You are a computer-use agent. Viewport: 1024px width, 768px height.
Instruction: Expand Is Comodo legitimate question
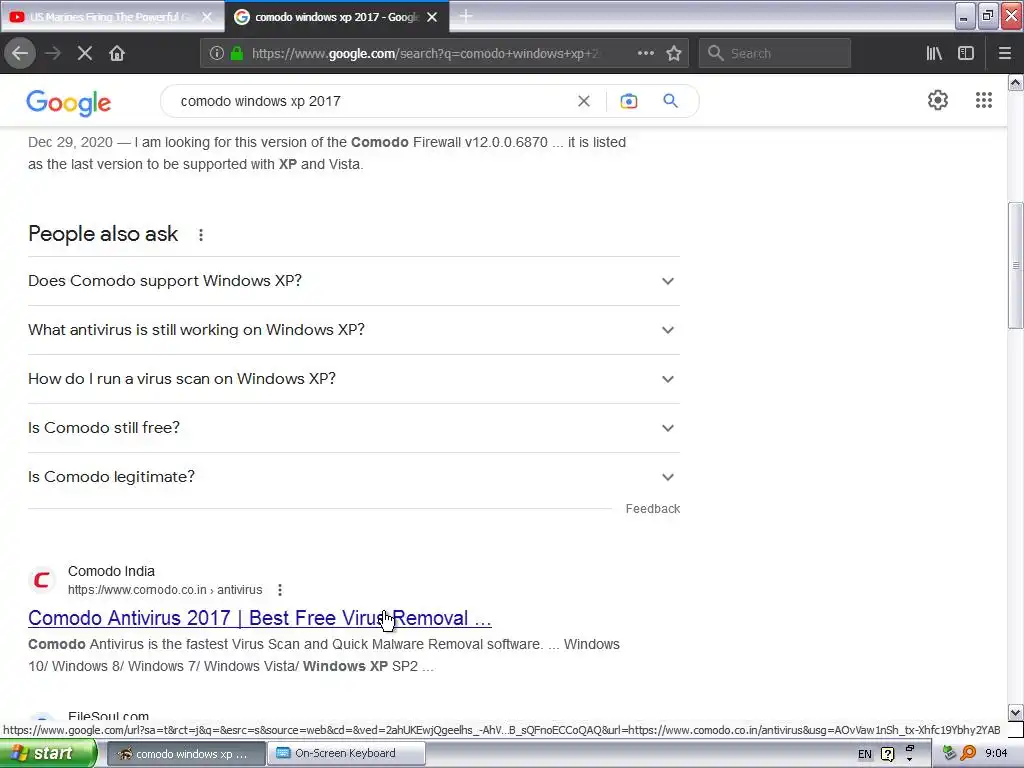pyautogui.click(x=354, y=477)
